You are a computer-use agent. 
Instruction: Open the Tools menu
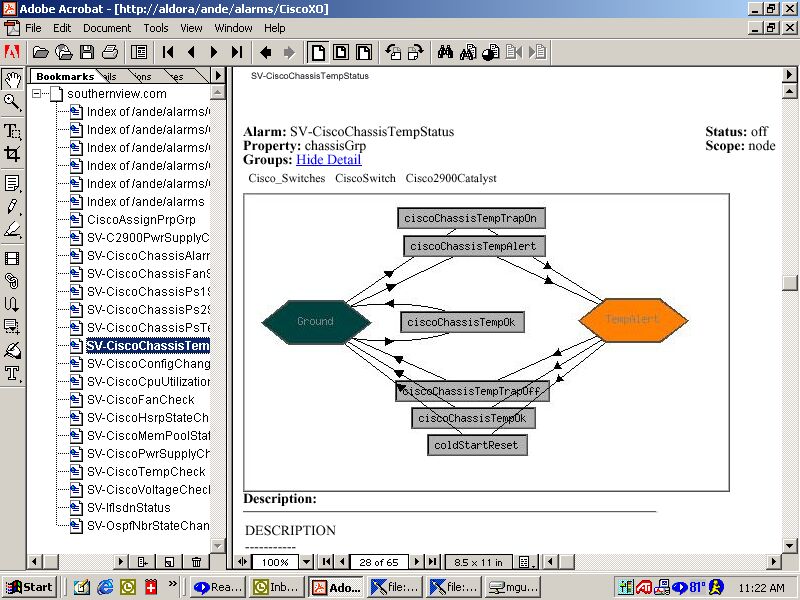coord(156,28)
